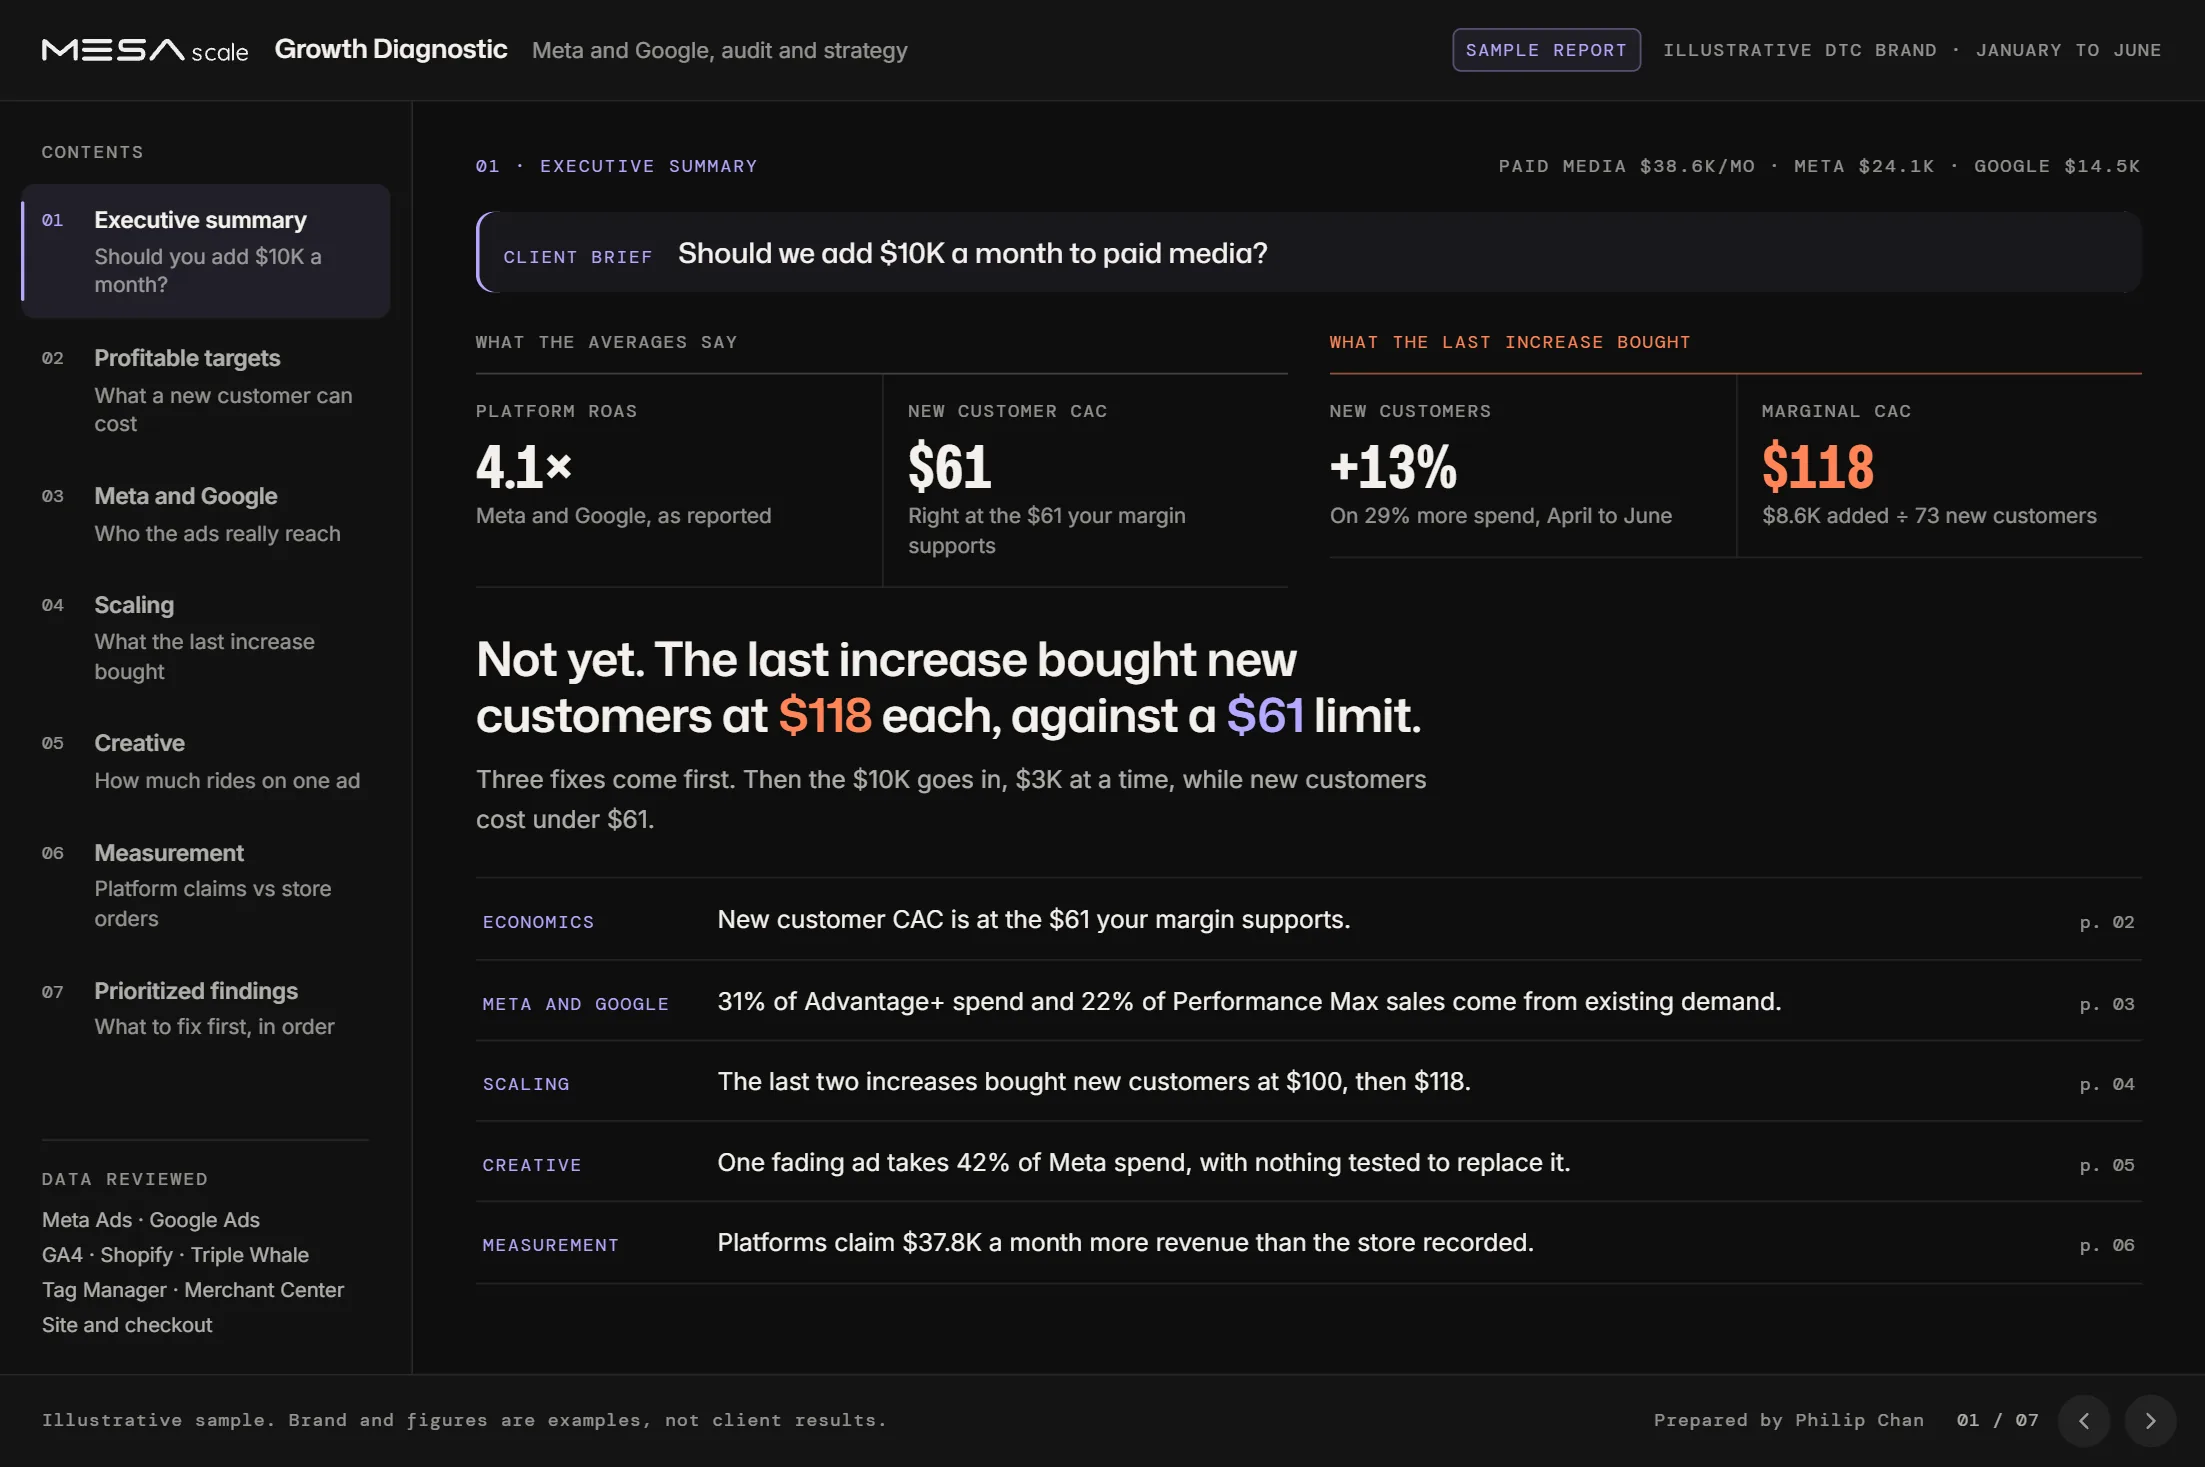Viewport: 2205px width, 1467px height.
Task: Open Executive summary in contents
Action: (206, 251)
